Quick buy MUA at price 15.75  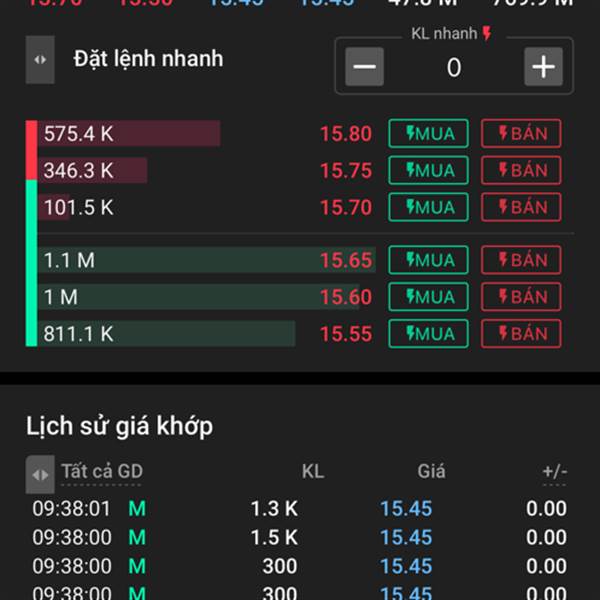tap(428, 170)
